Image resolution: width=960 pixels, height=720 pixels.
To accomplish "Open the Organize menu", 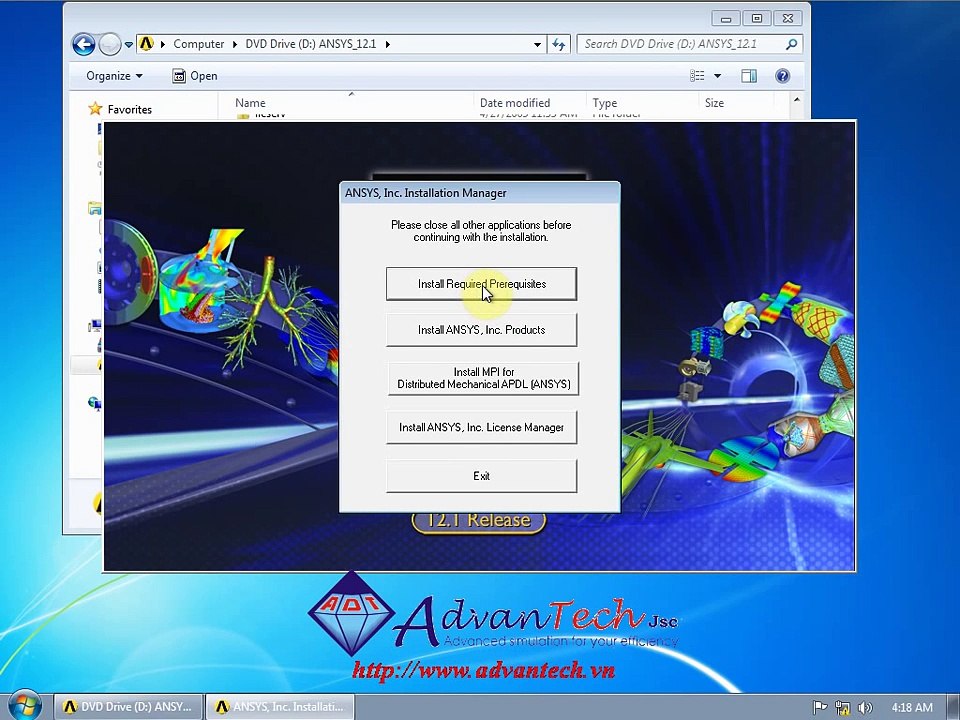I will click(x=114, y=76).
